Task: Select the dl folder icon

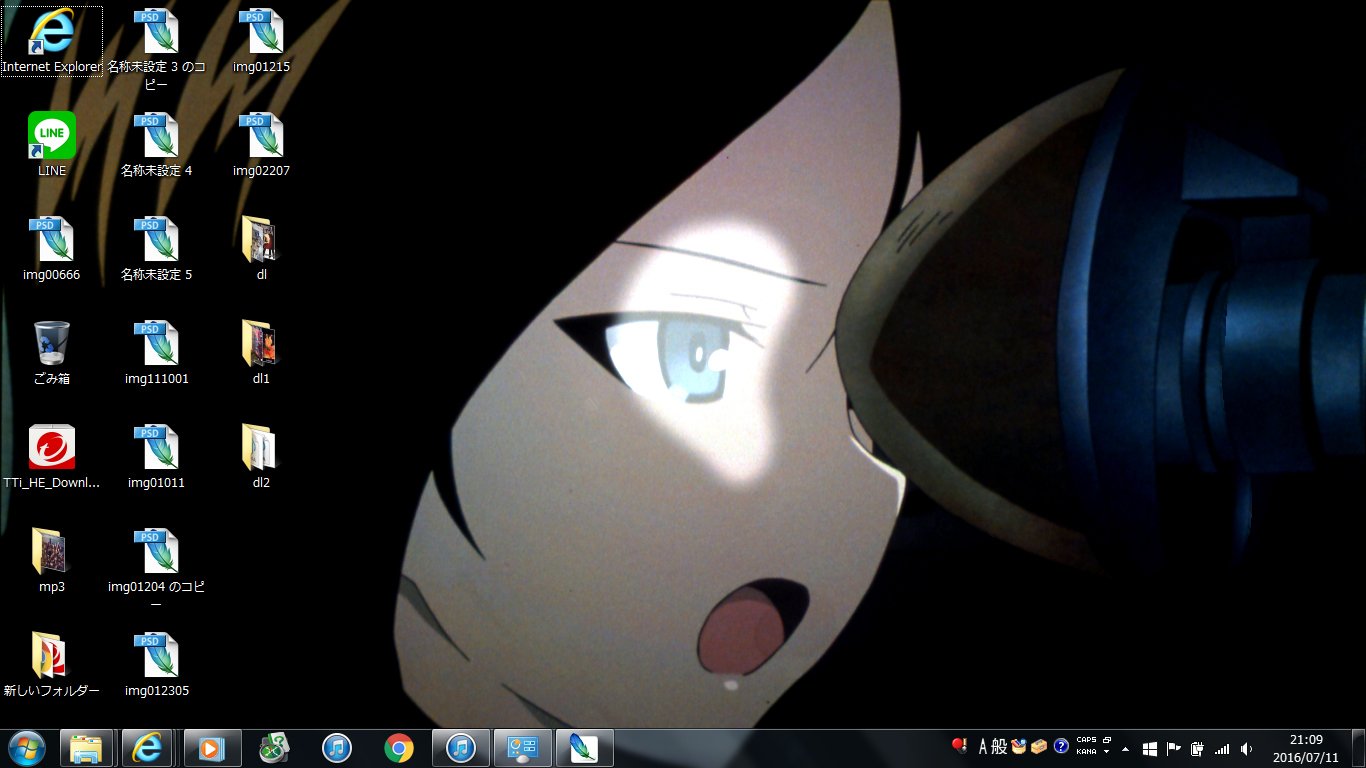Action: [261, 249]
